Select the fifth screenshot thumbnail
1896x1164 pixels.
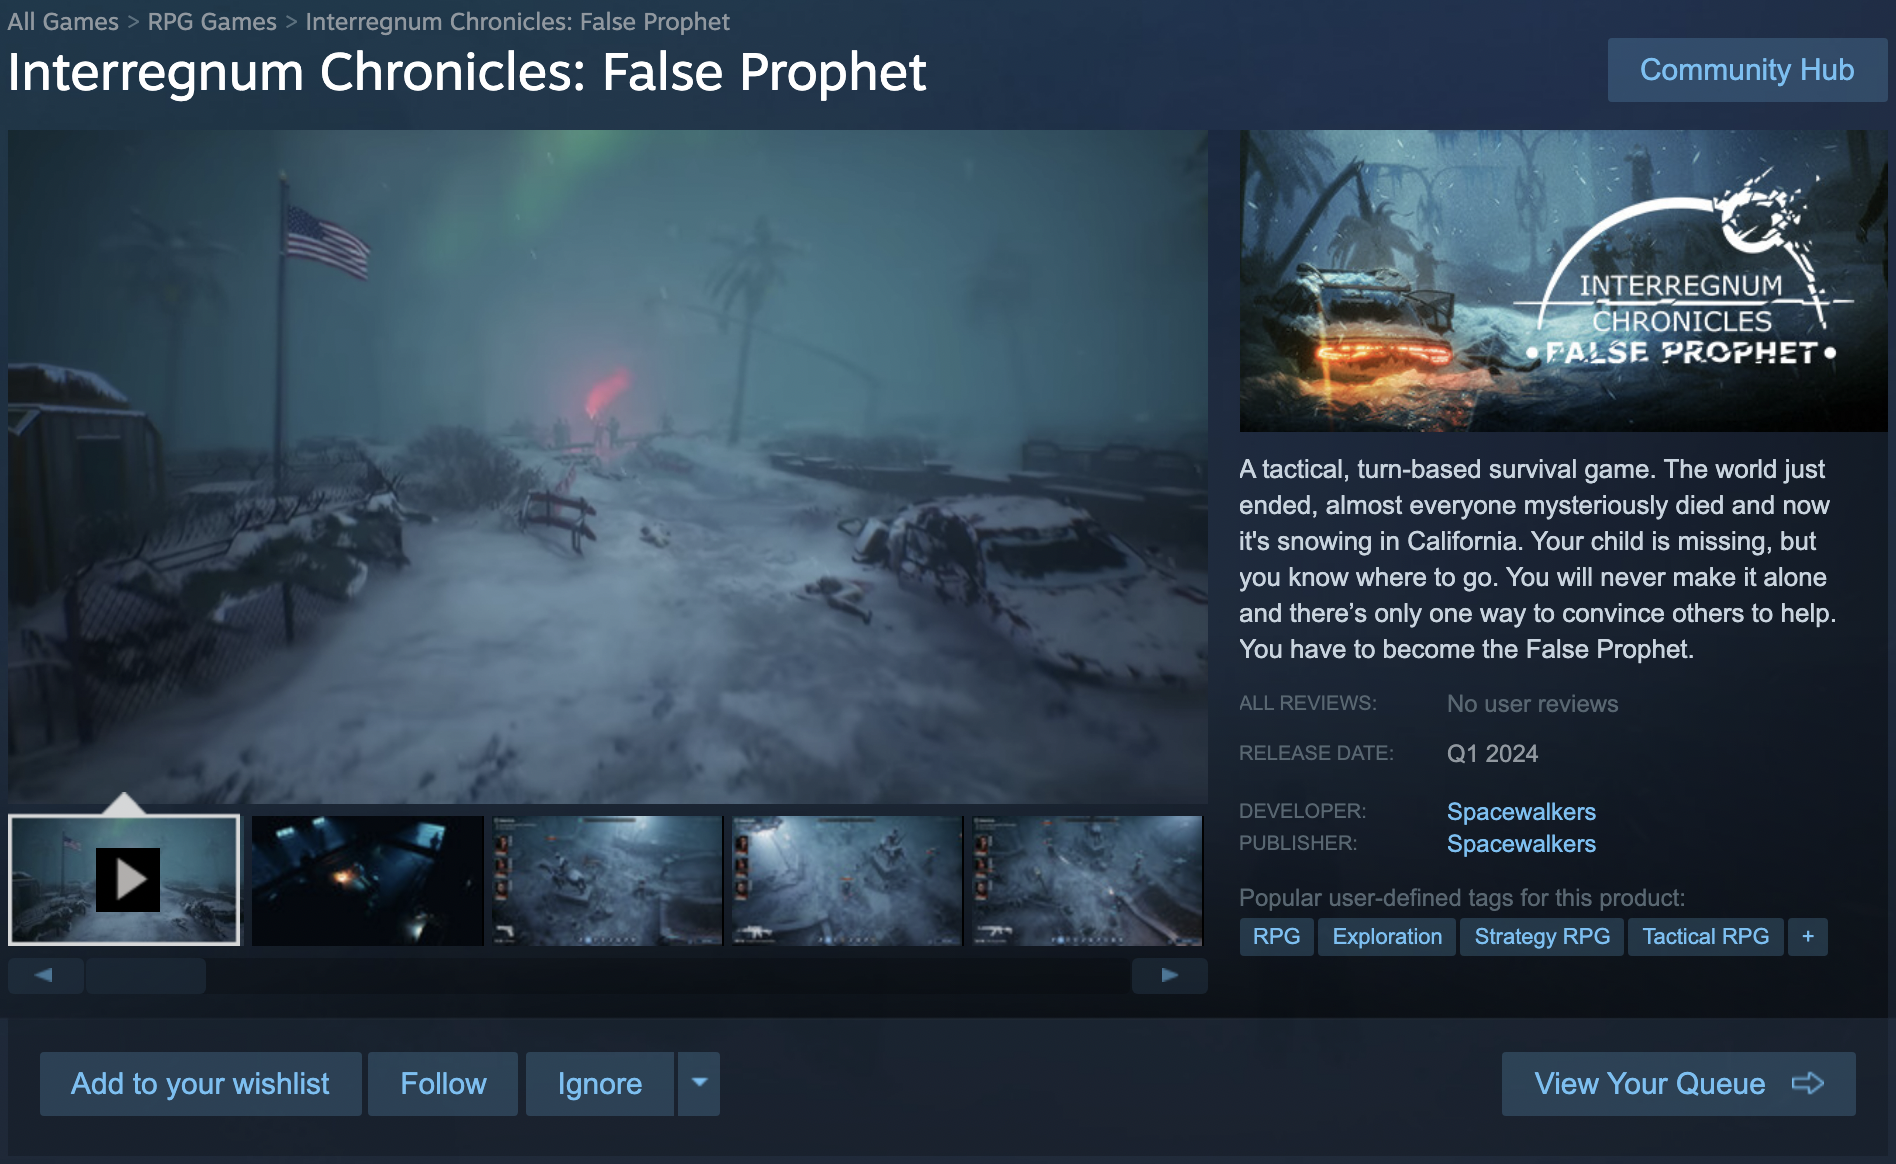pyautogui.click(x=1086, y=880)
